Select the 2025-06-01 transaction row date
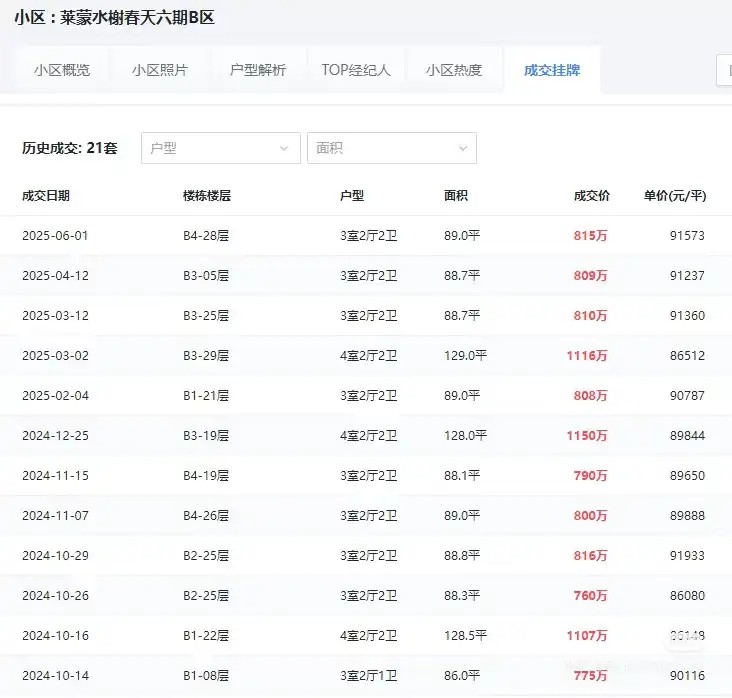Viewport: 732px width, 698px height. pyautogui.click(x=55, y=236)
